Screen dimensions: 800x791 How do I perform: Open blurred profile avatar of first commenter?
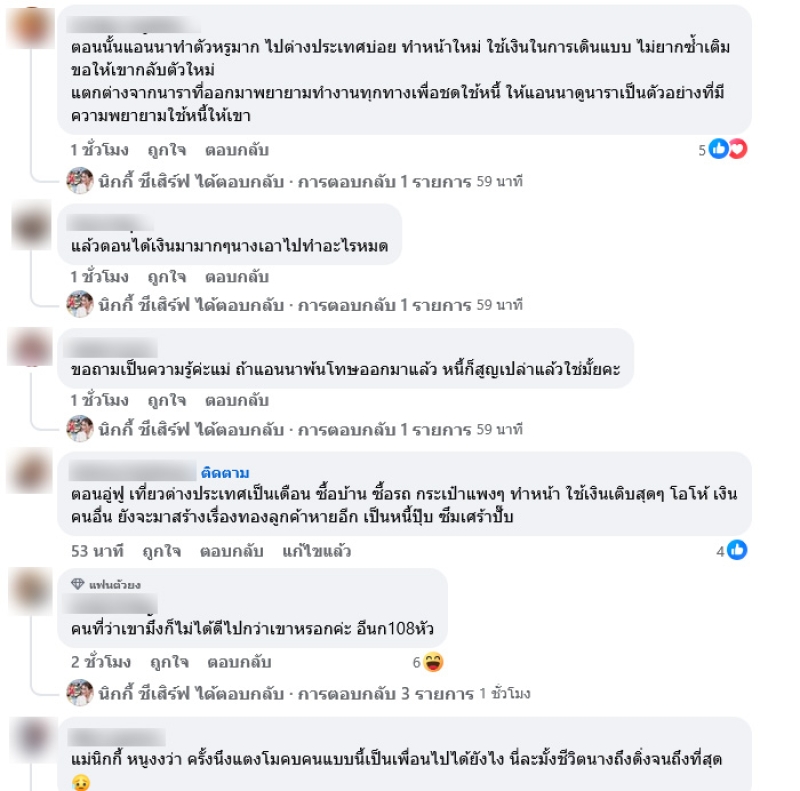(31, 27)
